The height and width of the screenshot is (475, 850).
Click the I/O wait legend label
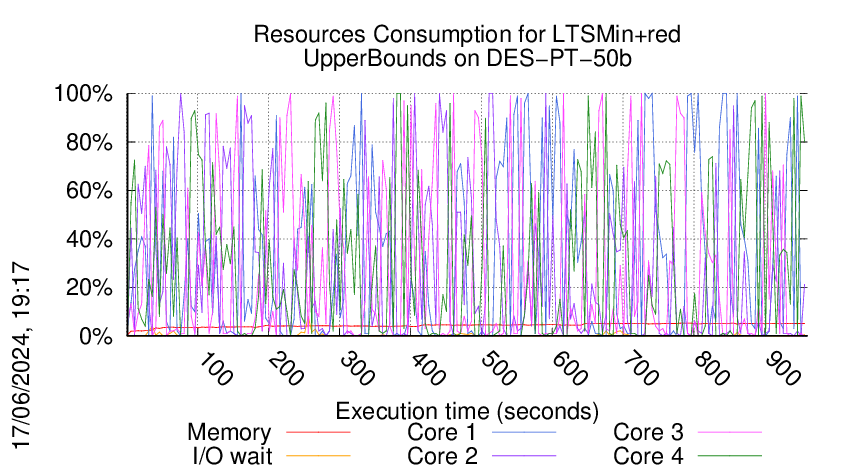point(232,457)
